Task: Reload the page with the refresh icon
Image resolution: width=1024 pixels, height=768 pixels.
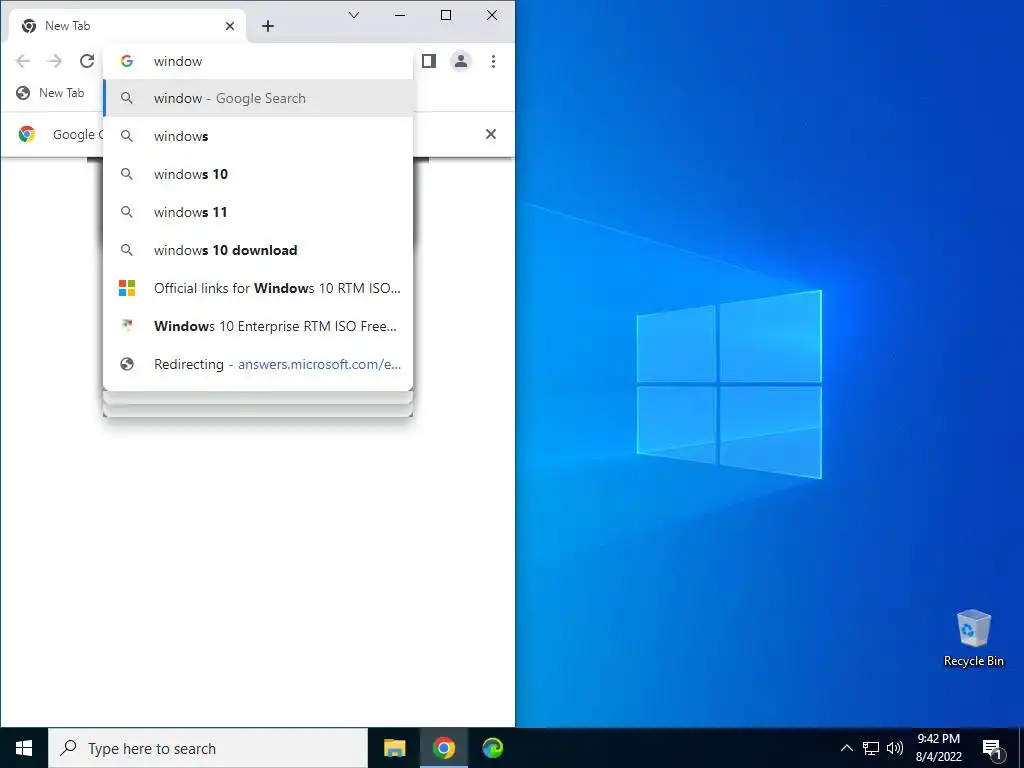Action: (x=87, y=61)
